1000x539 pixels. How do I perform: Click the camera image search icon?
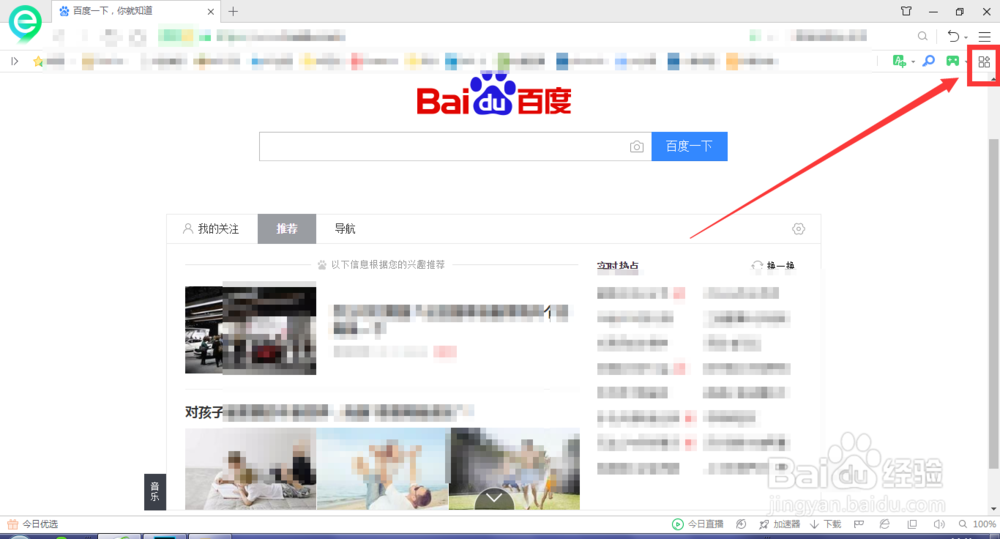pyautogui.click(x=636, y=147)
